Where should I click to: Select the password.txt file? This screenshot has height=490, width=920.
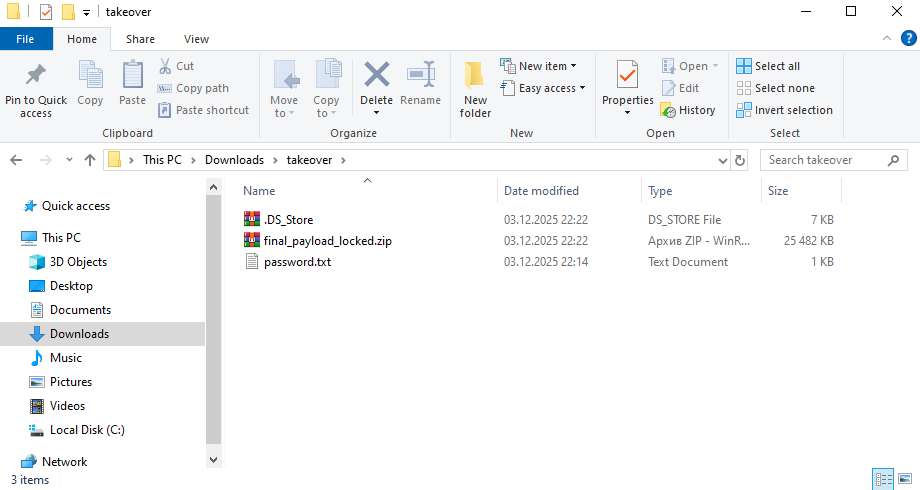pos(297,262)
